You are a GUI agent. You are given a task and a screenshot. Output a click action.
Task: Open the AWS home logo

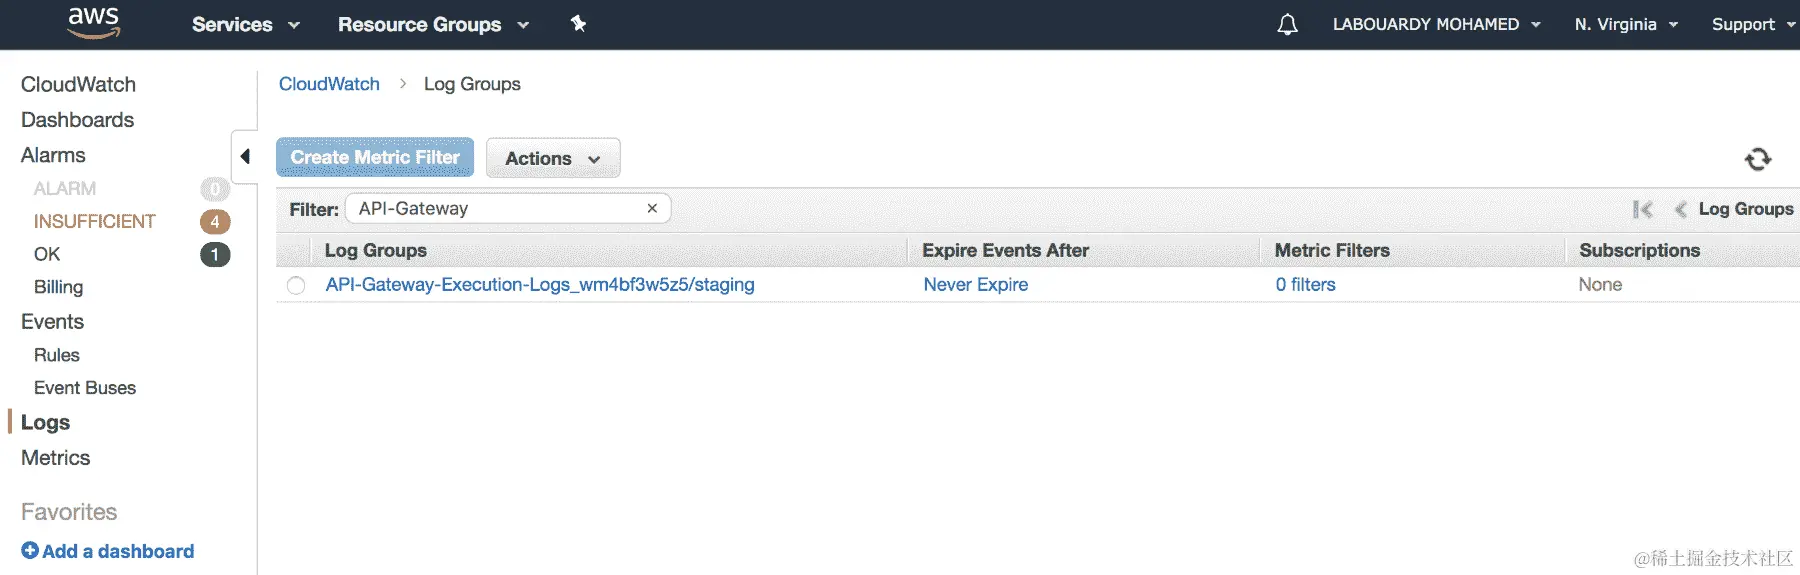[x=94, y=23]
